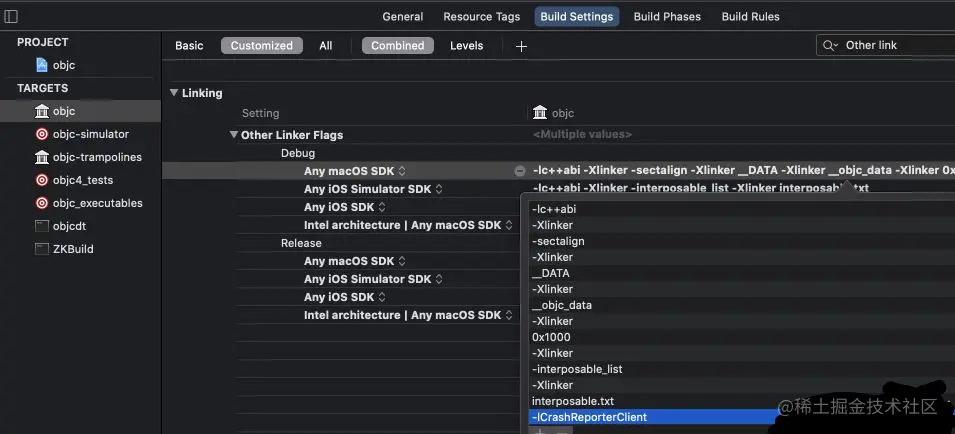Select the -lCrashReporterClient flag entry
The height and width of the screenshot is (434, 955).
click(590, 417)
